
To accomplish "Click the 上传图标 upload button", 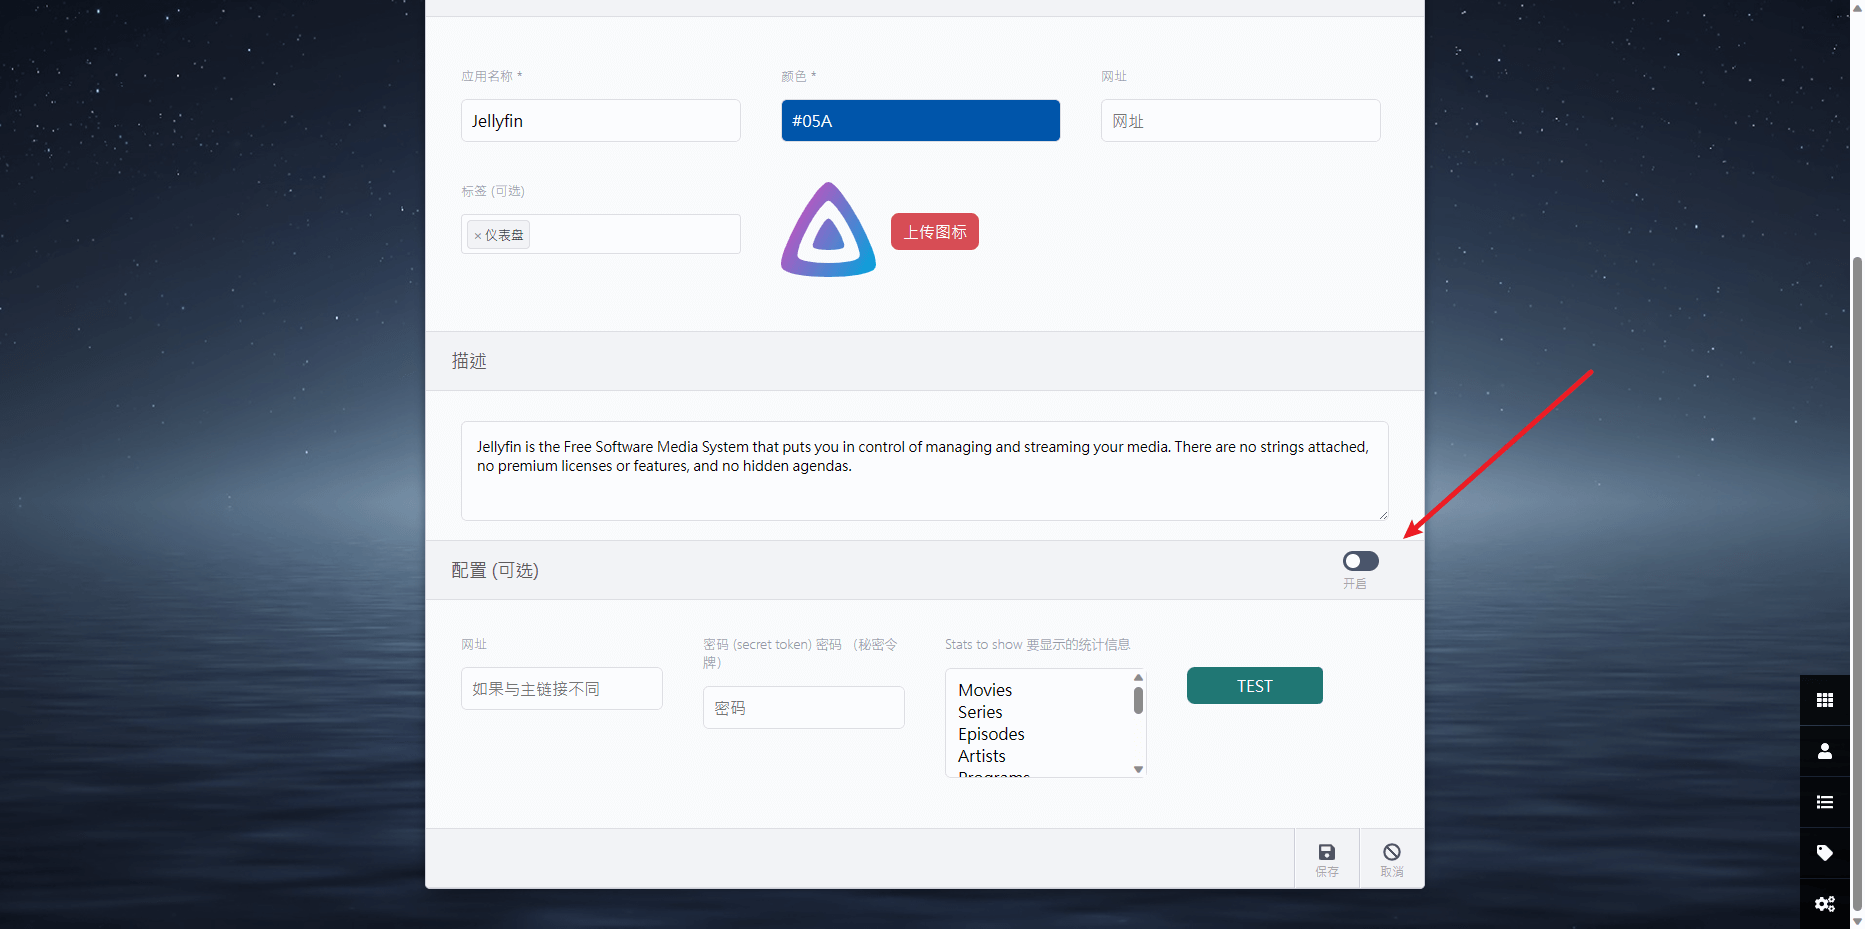I will pos(934,231).
